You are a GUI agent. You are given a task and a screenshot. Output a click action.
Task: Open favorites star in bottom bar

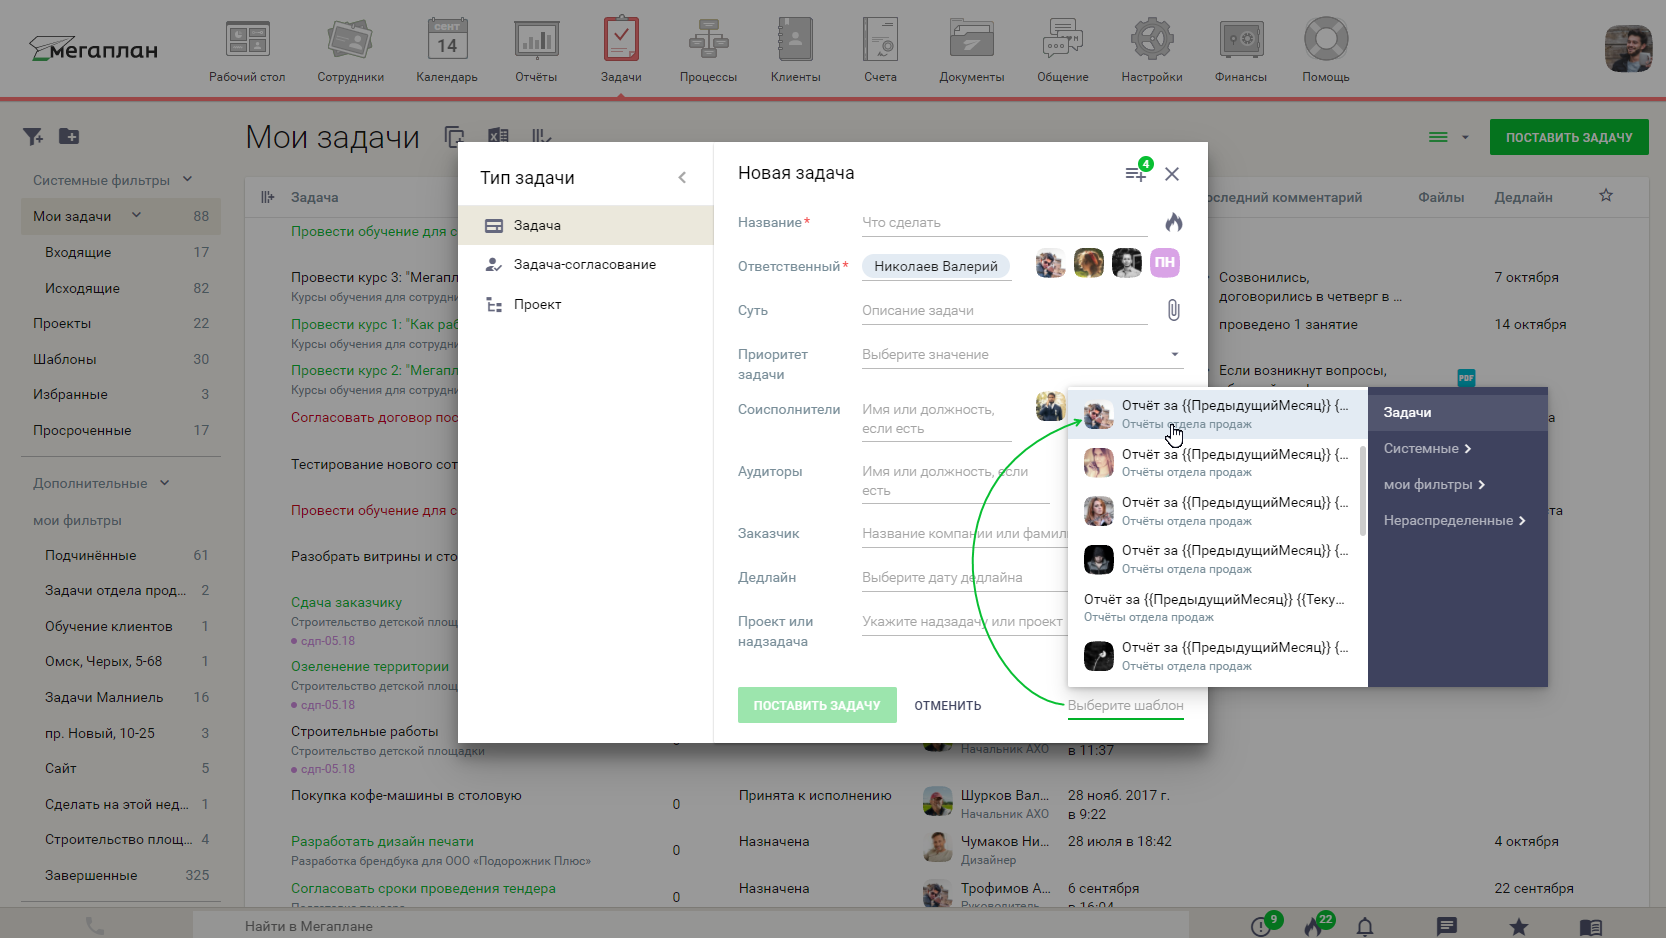pyautogui.click(x=1518, y=926)
